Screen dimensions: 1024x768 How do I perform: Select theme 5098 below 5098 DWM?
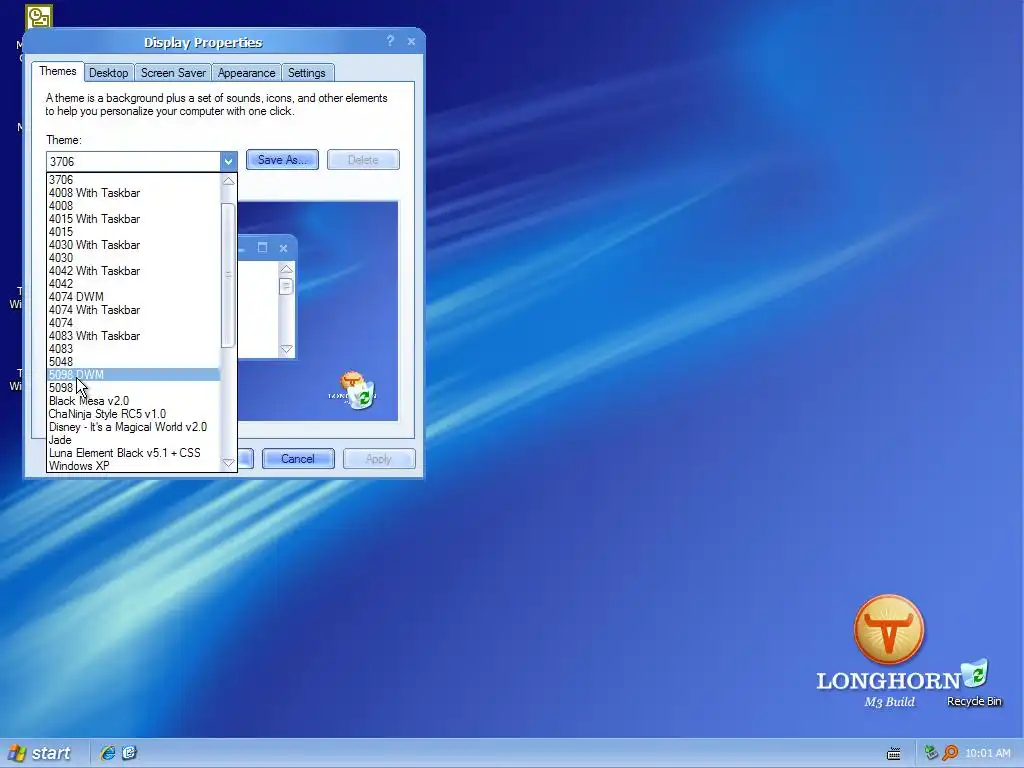pos(134,388)
